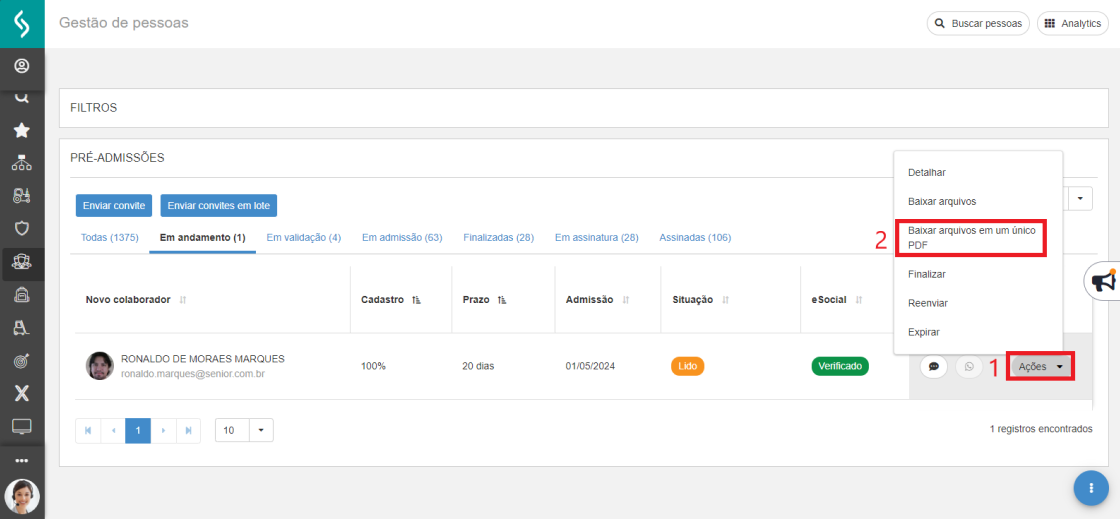Click Enviar convites em lote button
This screenshot has height=519, width=1120.
[x=219, y=205]
